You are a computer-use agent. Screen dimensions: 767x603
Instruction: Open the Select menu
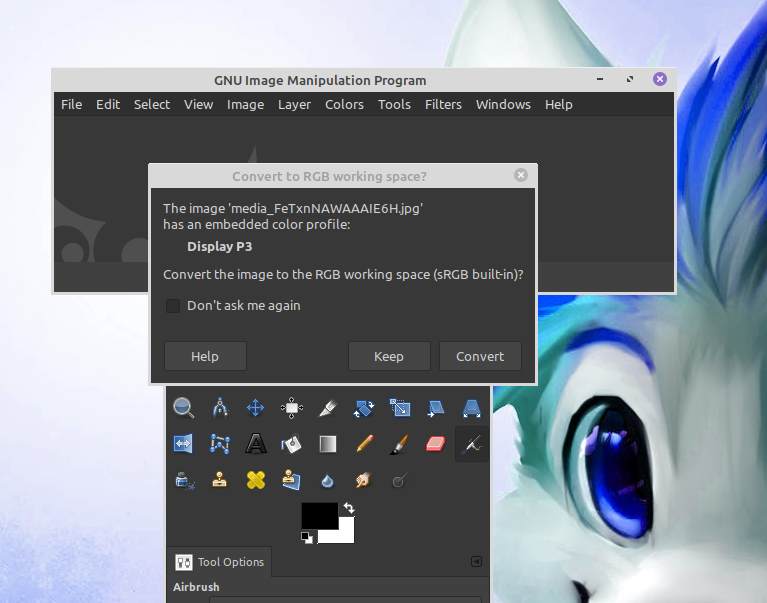pyautogui.click(x=152, y=104)
